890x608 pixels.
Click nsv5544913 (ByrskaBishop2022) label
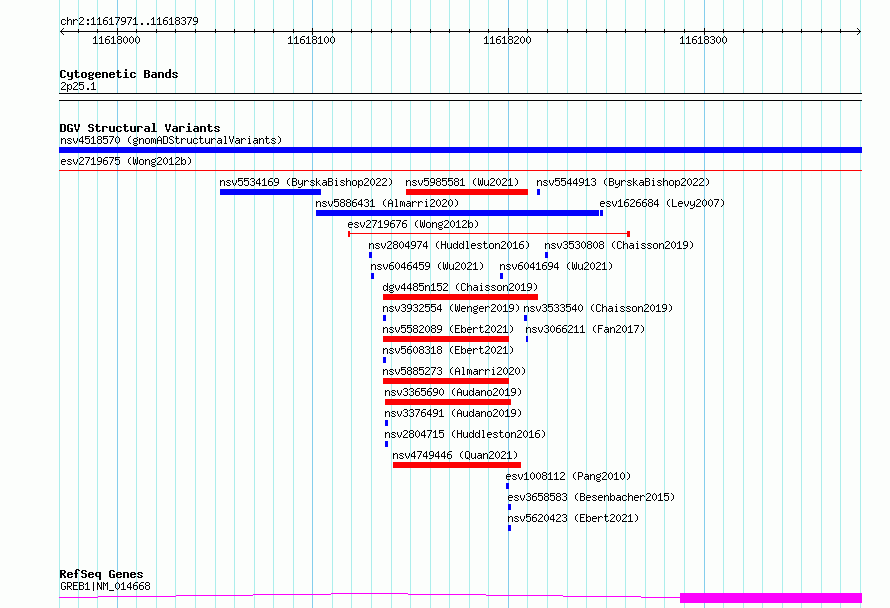click(x=623, y=182)
